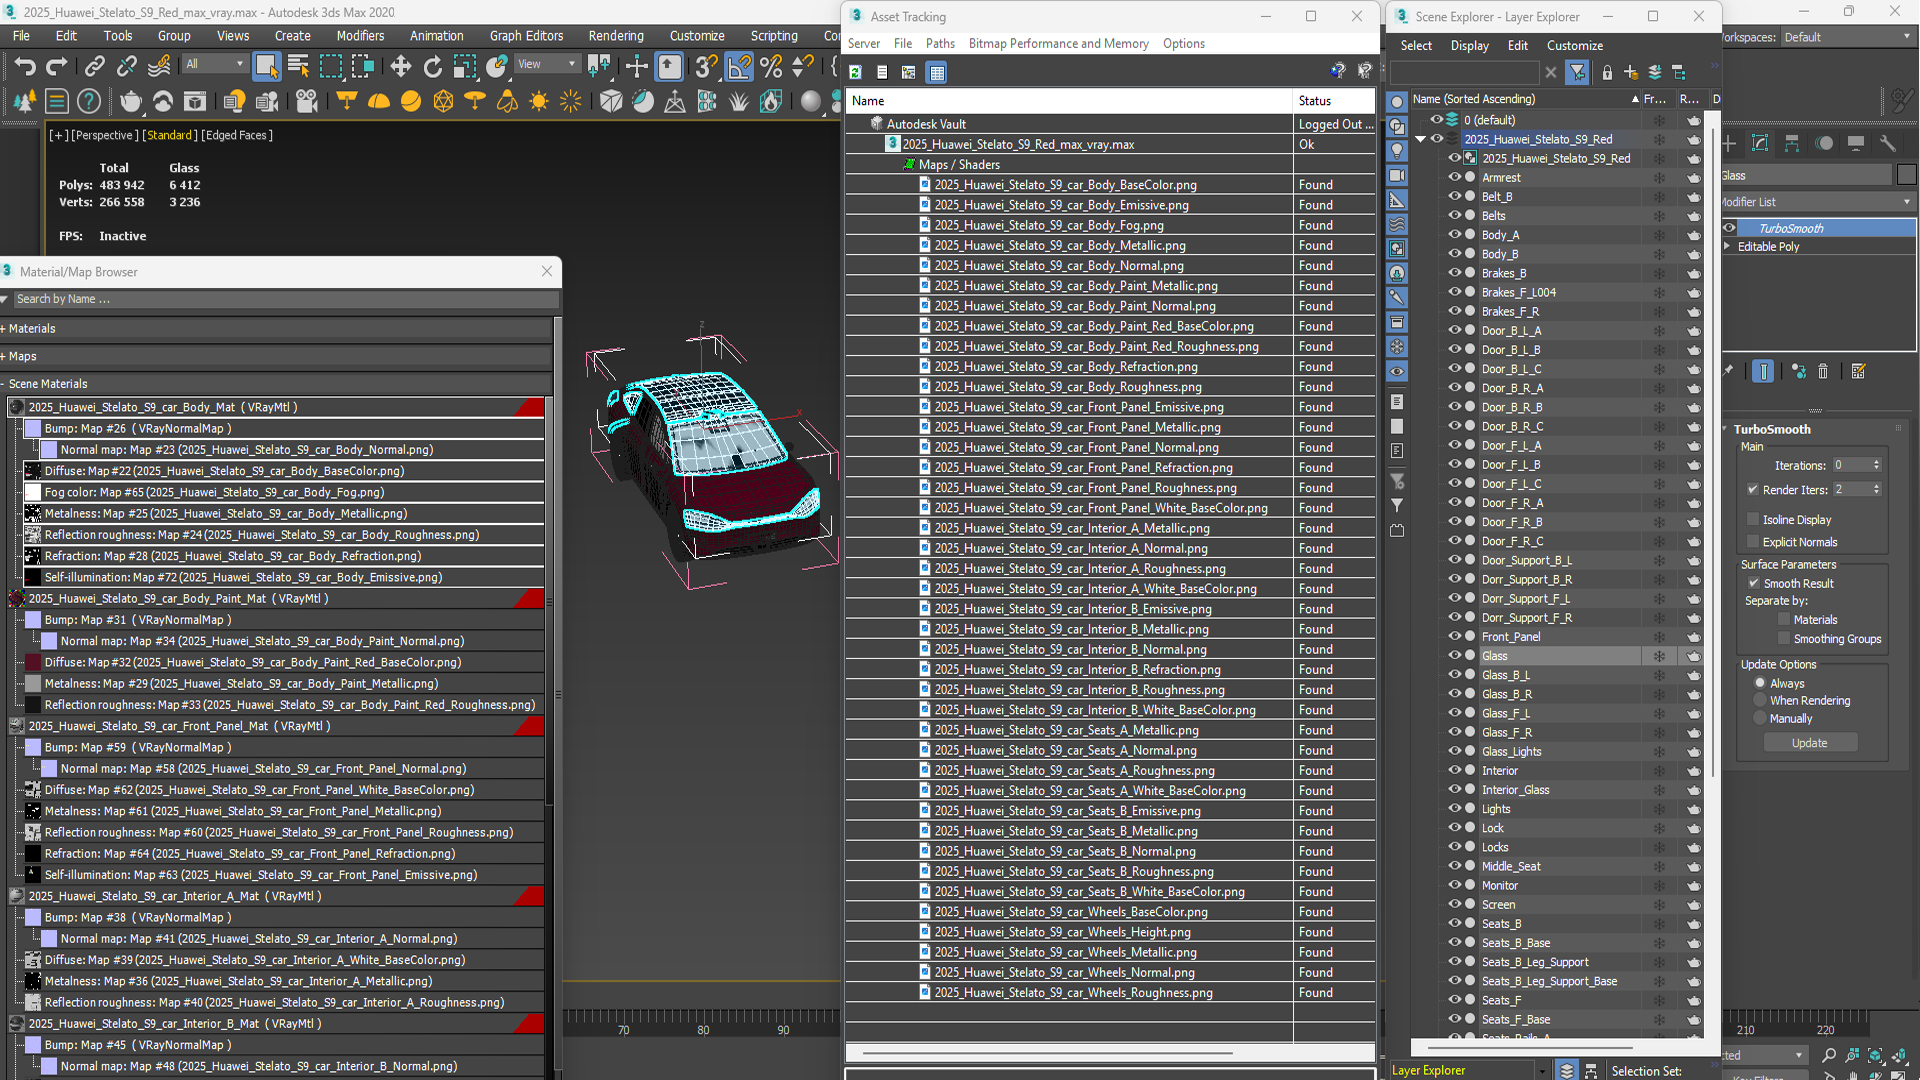Image resolution: width=1920 pixels, height=1080 pixels.
Task: Toggle the Angle Snap icon
Action: (739, 66)
